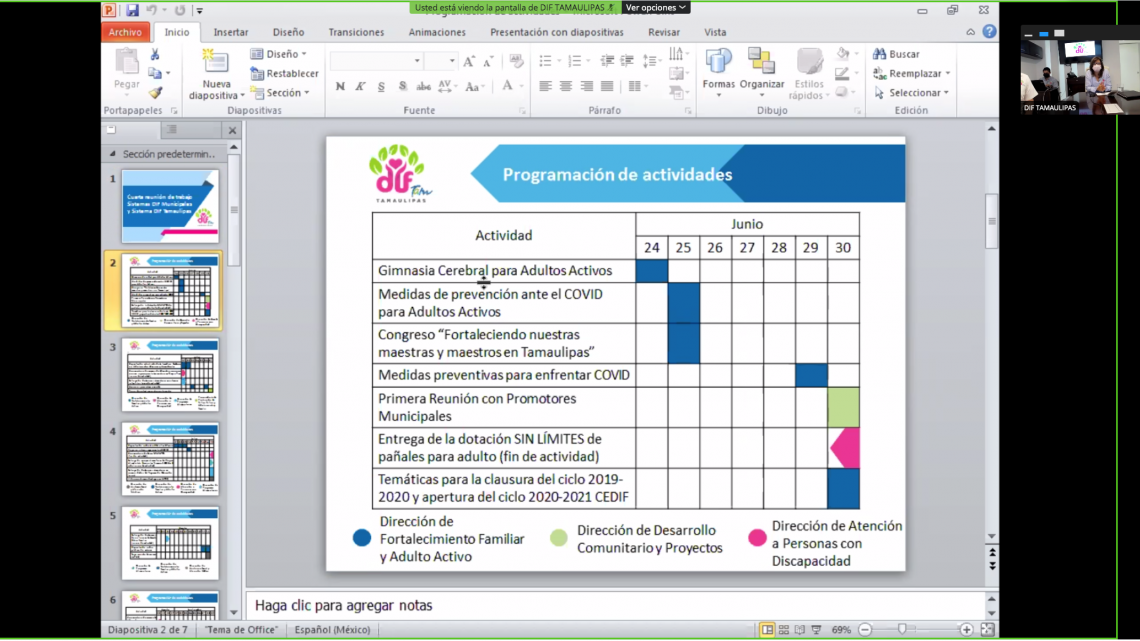The width and height of the screenshot is (1140, 641).
Task: Switch to slide sorter view icon
Action: [x=785, y=630]
